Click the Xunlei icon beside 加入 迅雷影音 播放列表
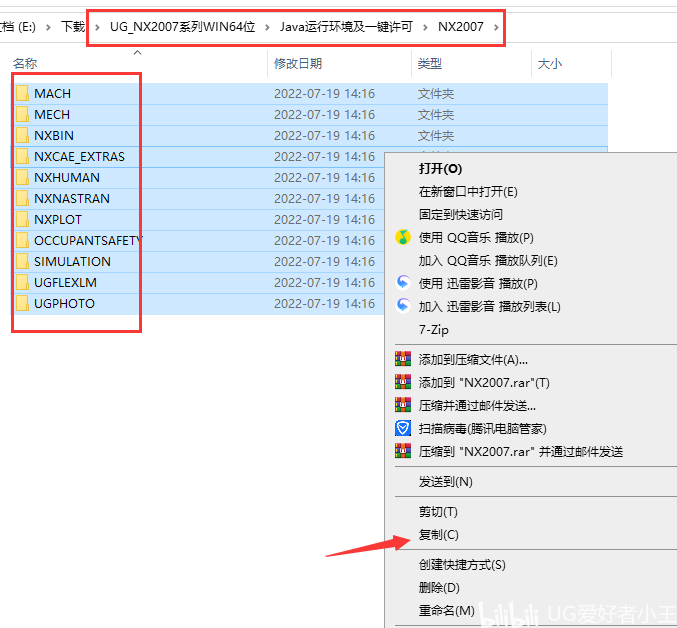 (403, 306)
